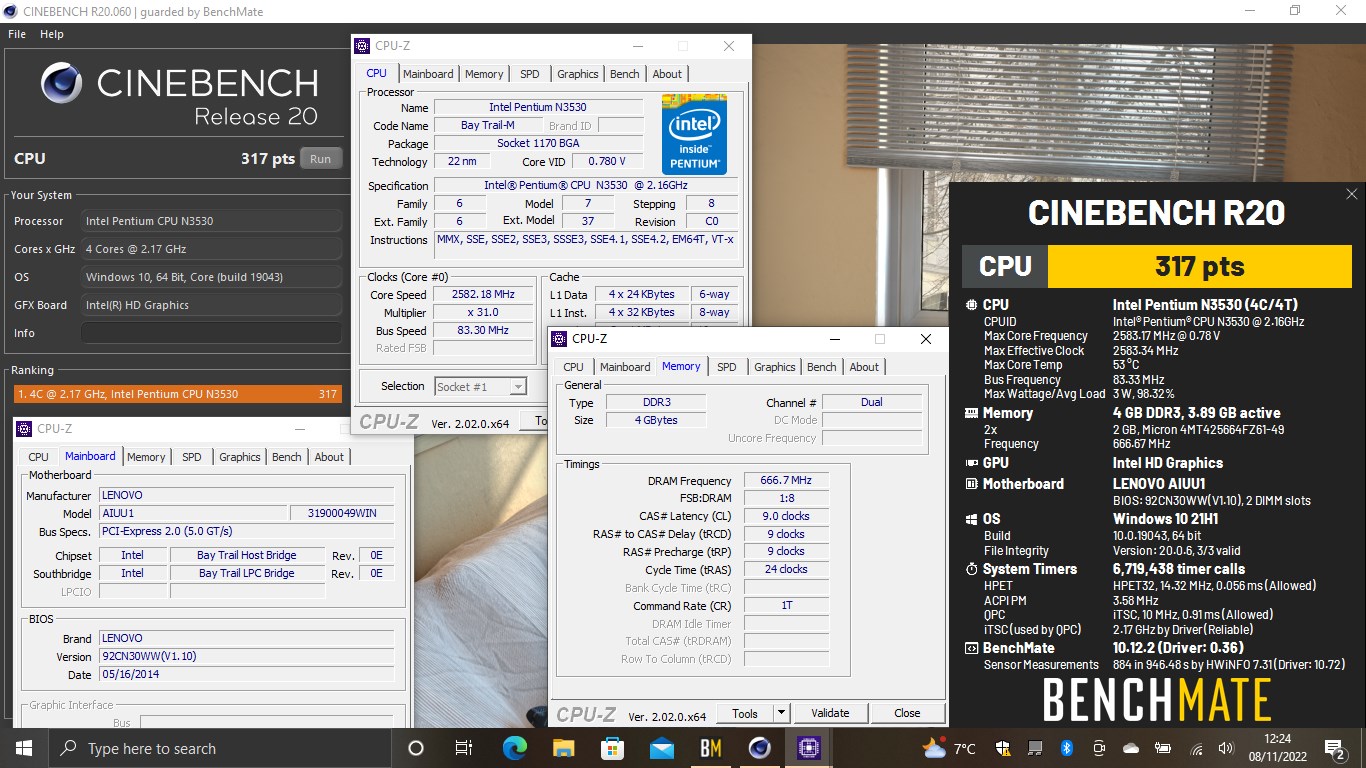The width and height of the screenshot is (1366, 768).
Task: Click DRAM Frequency value 666.7 MHz
Action: click(x=786, y=481)
